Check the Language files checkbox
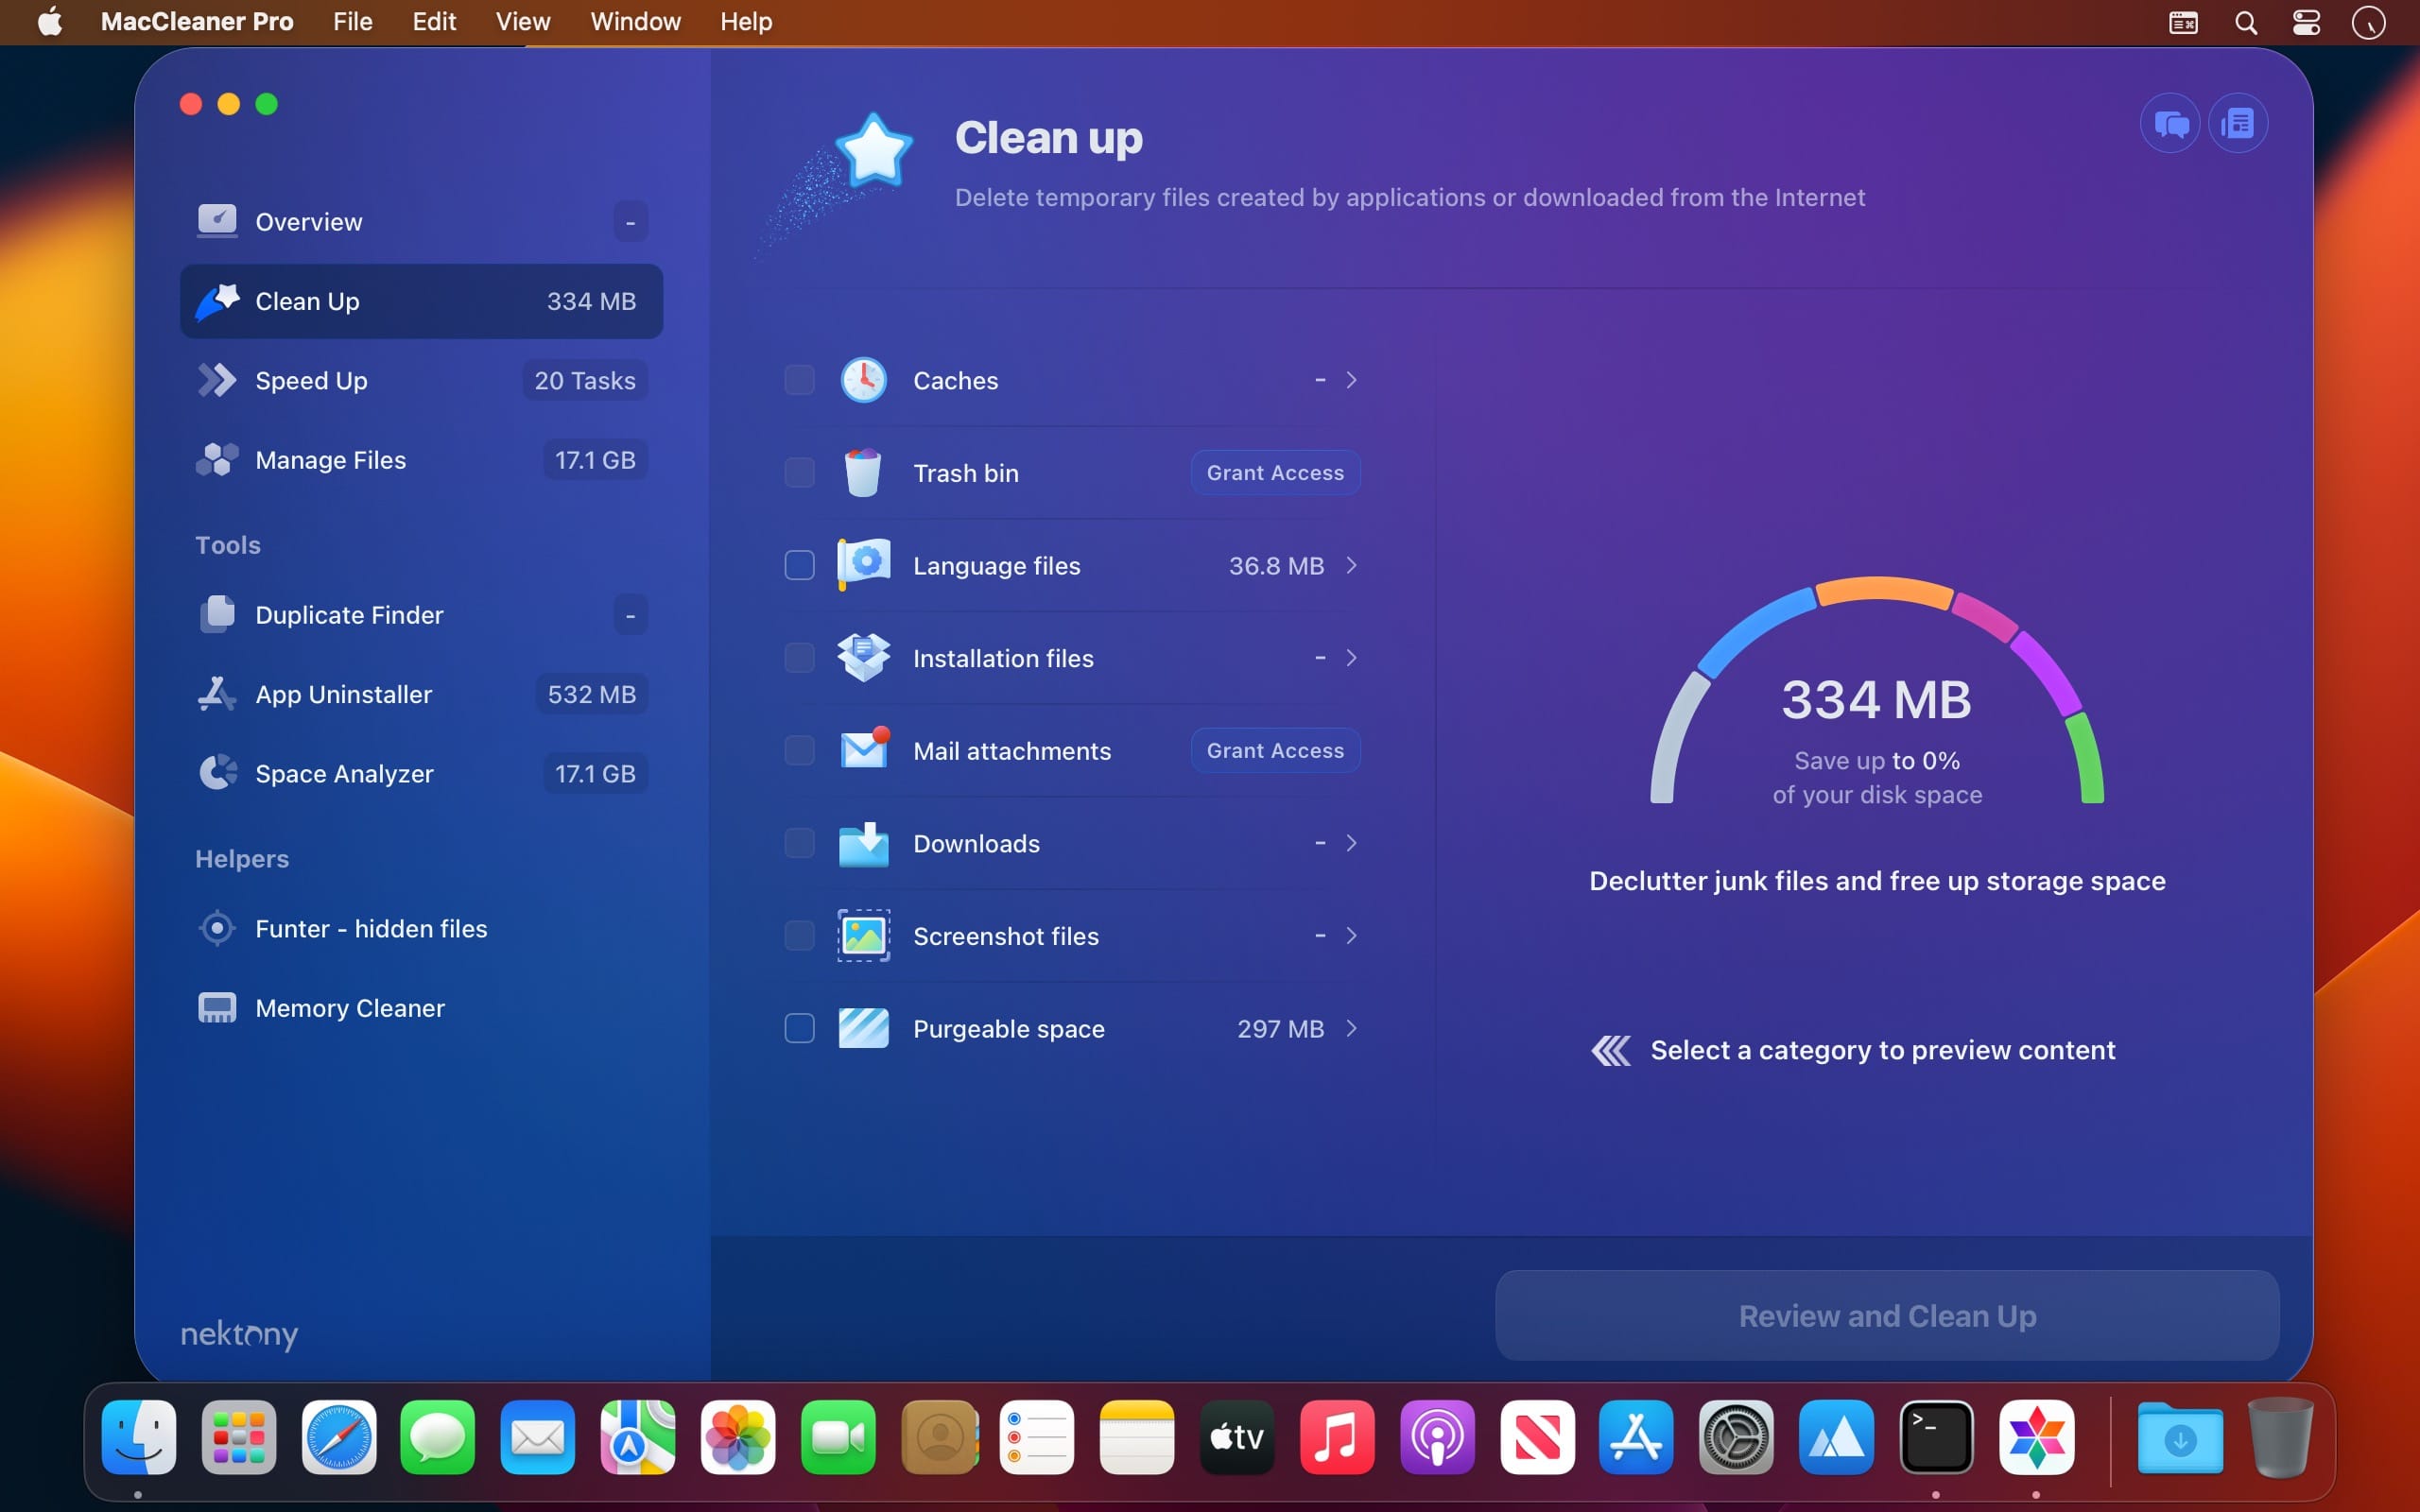 point(799,566)
